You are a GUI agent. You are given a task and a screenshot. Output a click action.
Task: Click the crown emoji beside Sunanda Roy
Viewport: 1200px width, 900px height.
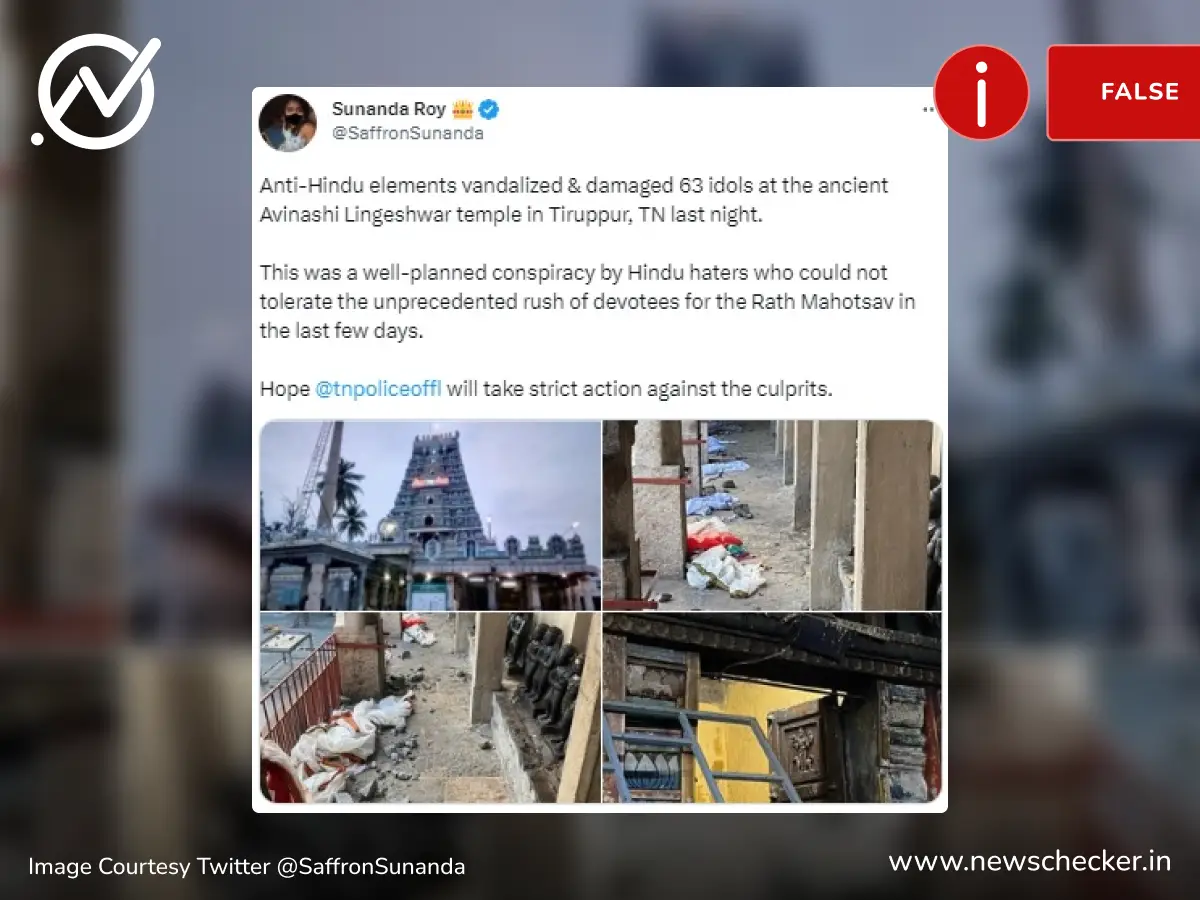[463, 110]
